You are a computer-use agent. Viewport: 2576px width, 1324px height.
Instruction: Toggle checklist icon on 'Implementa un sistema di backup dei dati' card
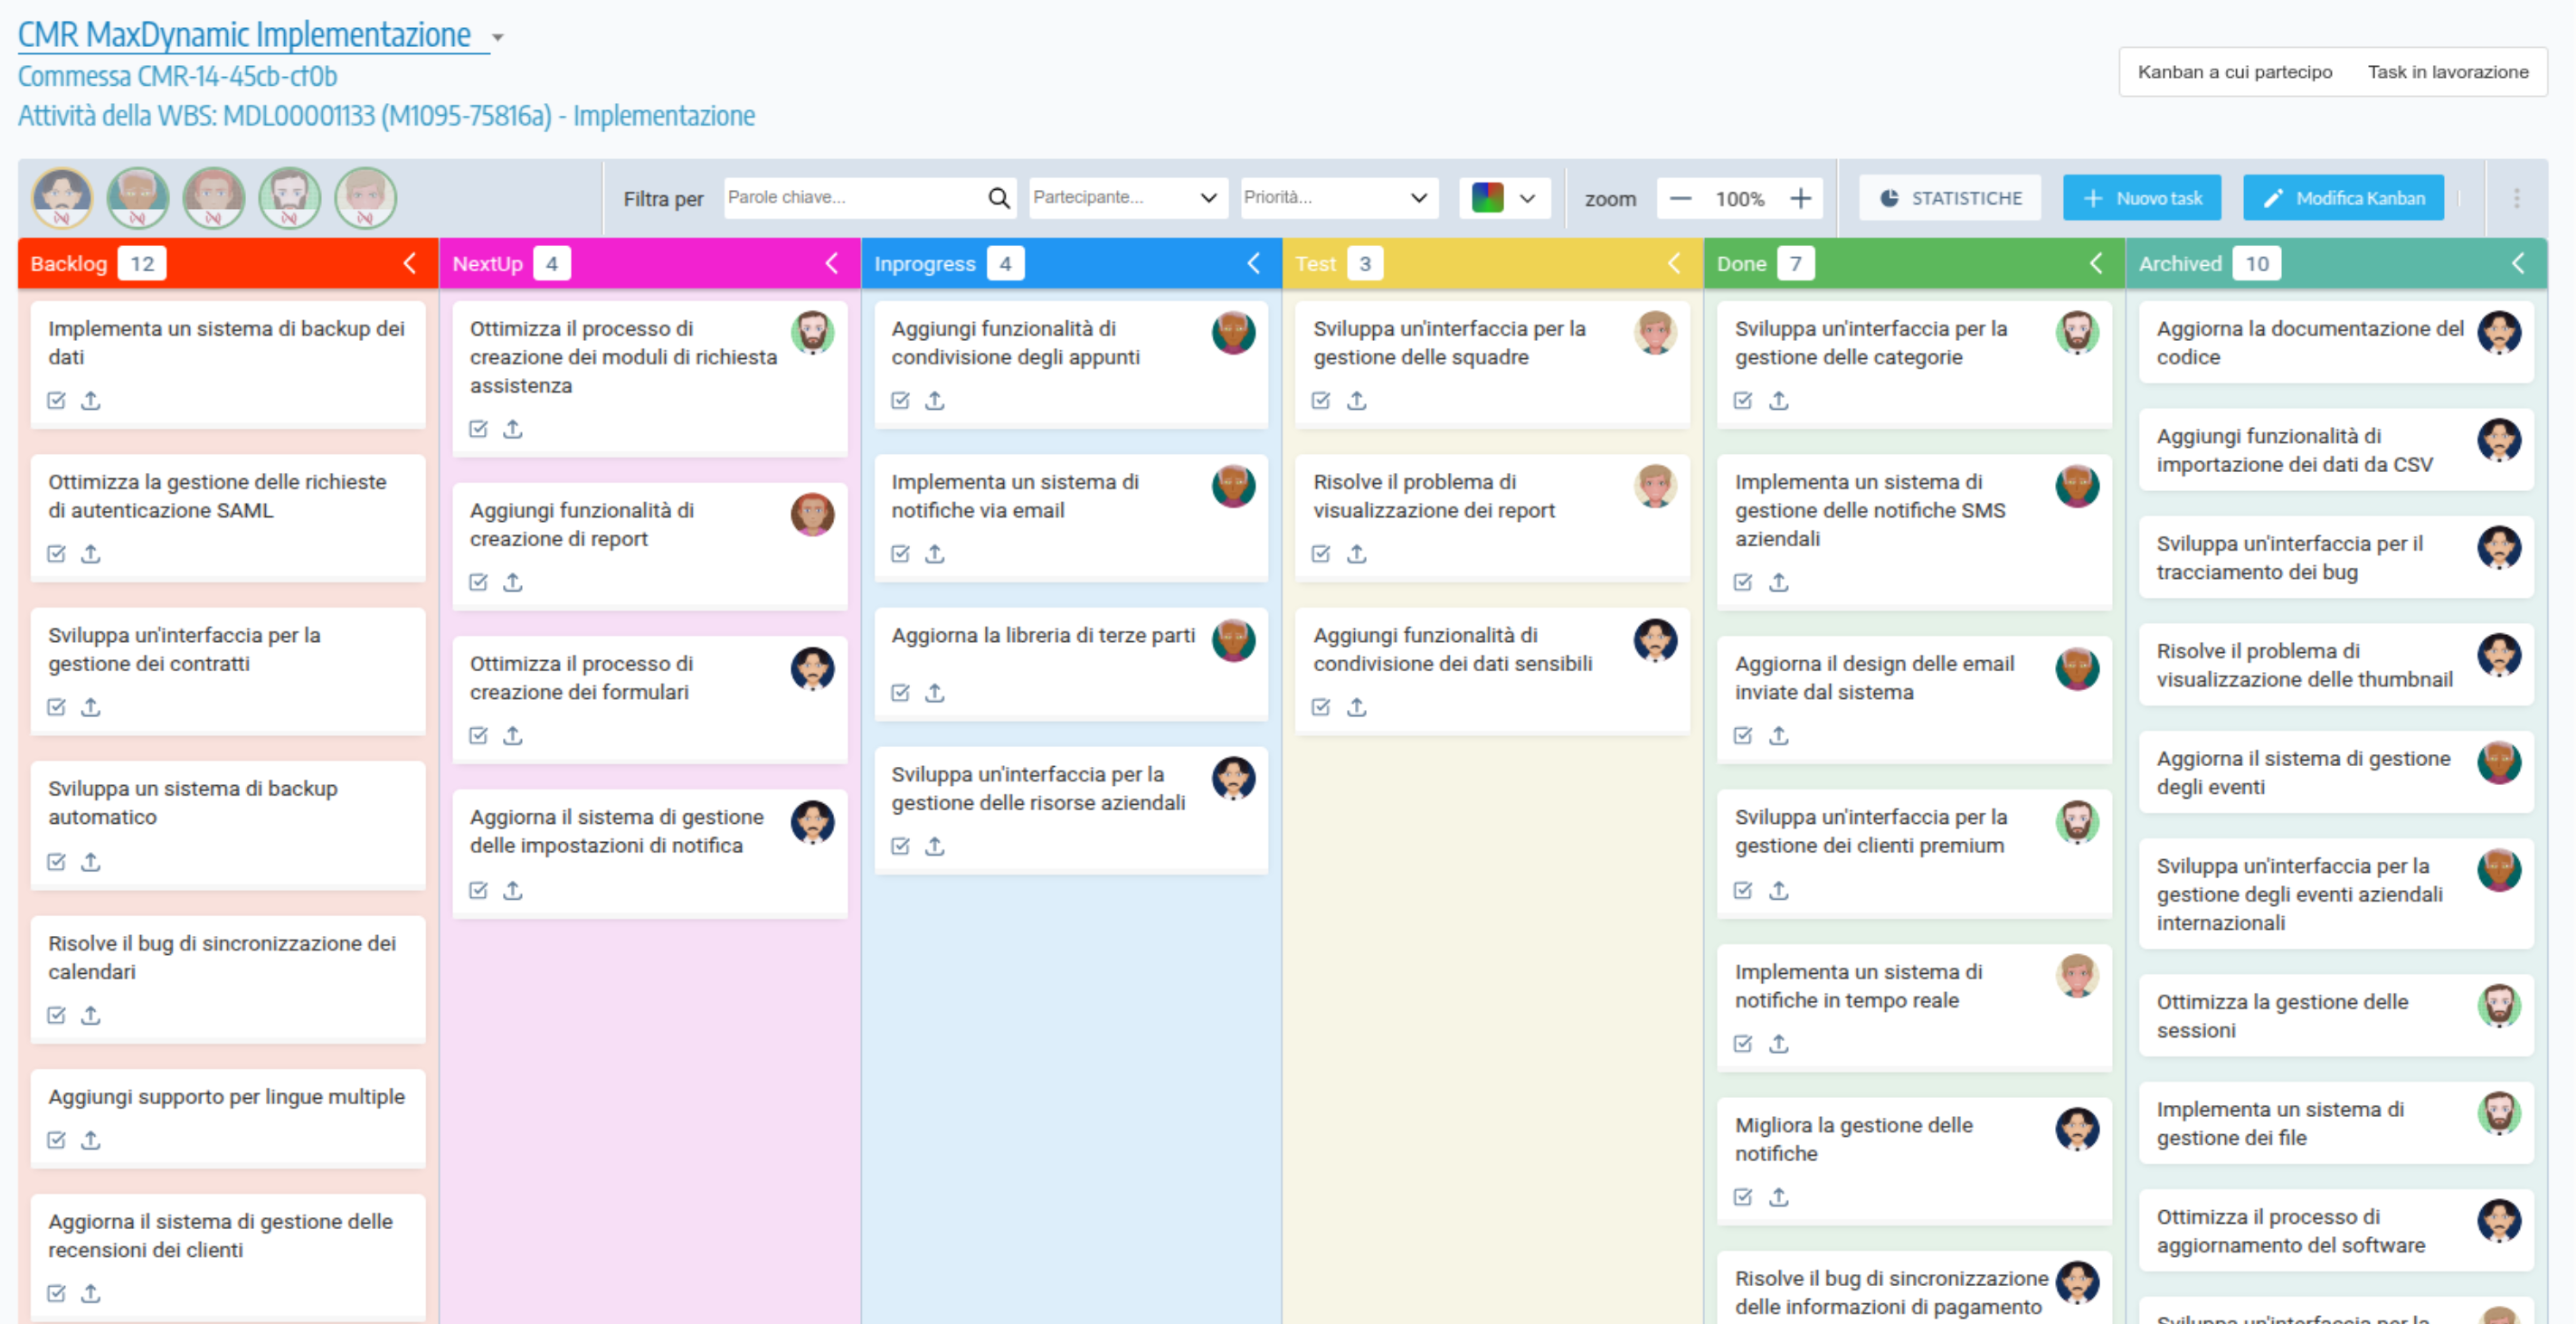(56, 400)
